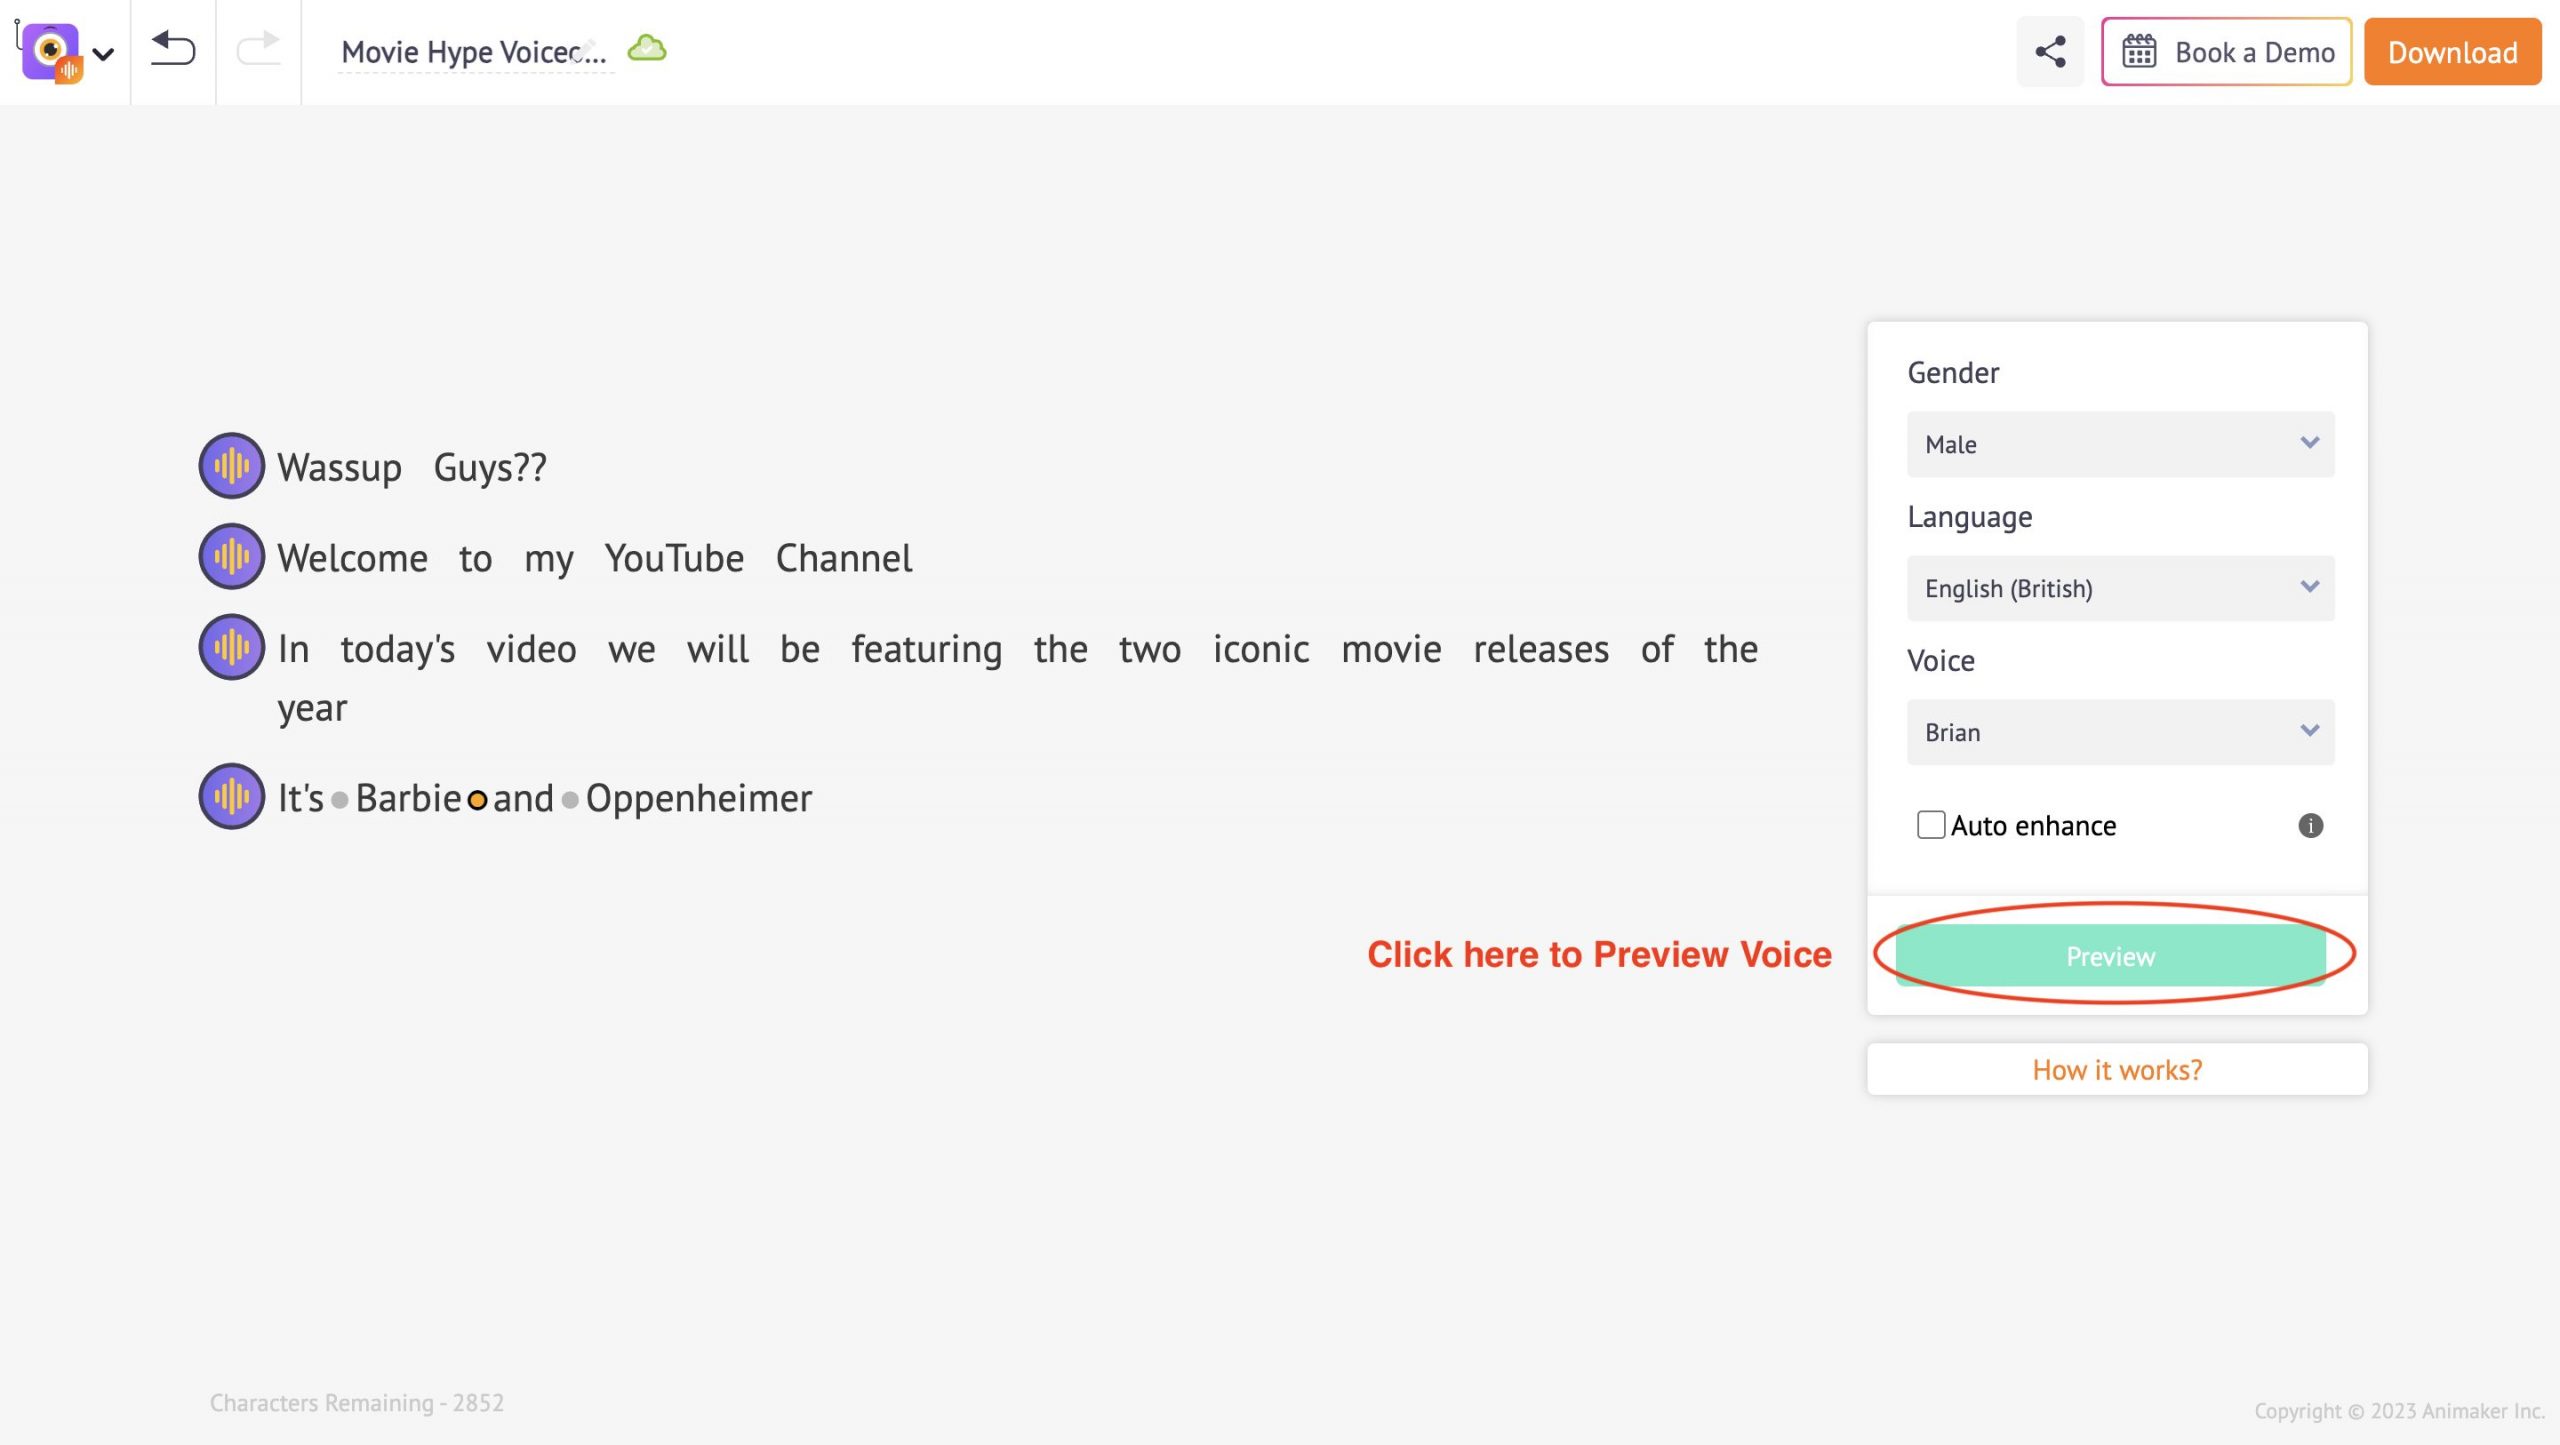The height and width of the screenshot is (1445, 2560).
Task: Open the Language dropdown English (British)
Action: (2120, 588)
